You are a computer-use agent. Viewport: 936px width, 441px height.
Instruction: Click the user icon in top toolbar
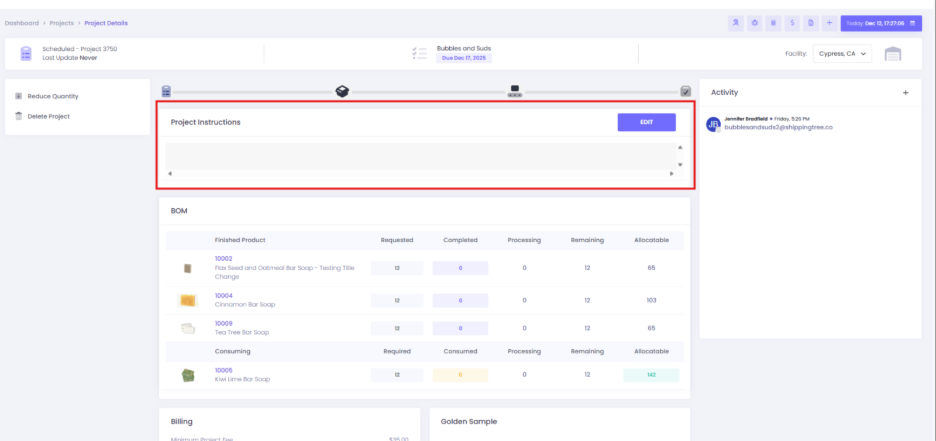coord(736,23)
